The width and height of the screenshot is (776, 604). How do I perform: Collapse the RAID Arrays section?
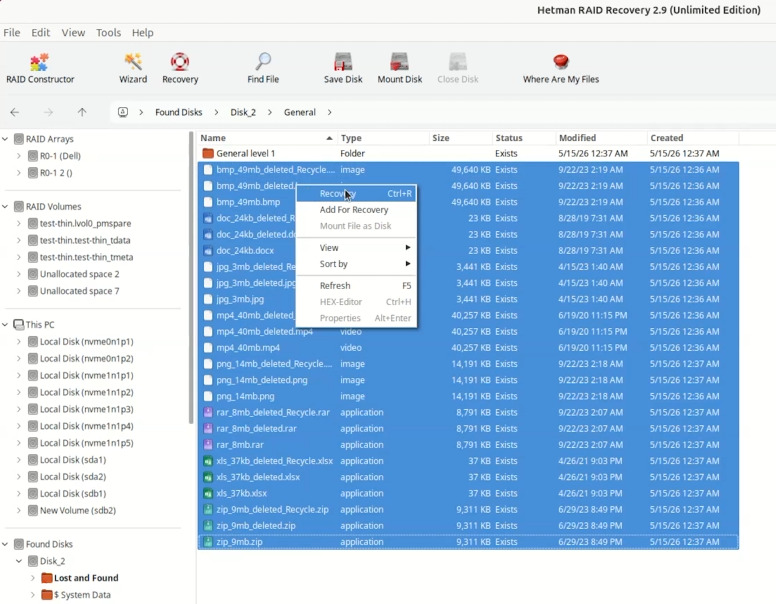click(5, 139)
